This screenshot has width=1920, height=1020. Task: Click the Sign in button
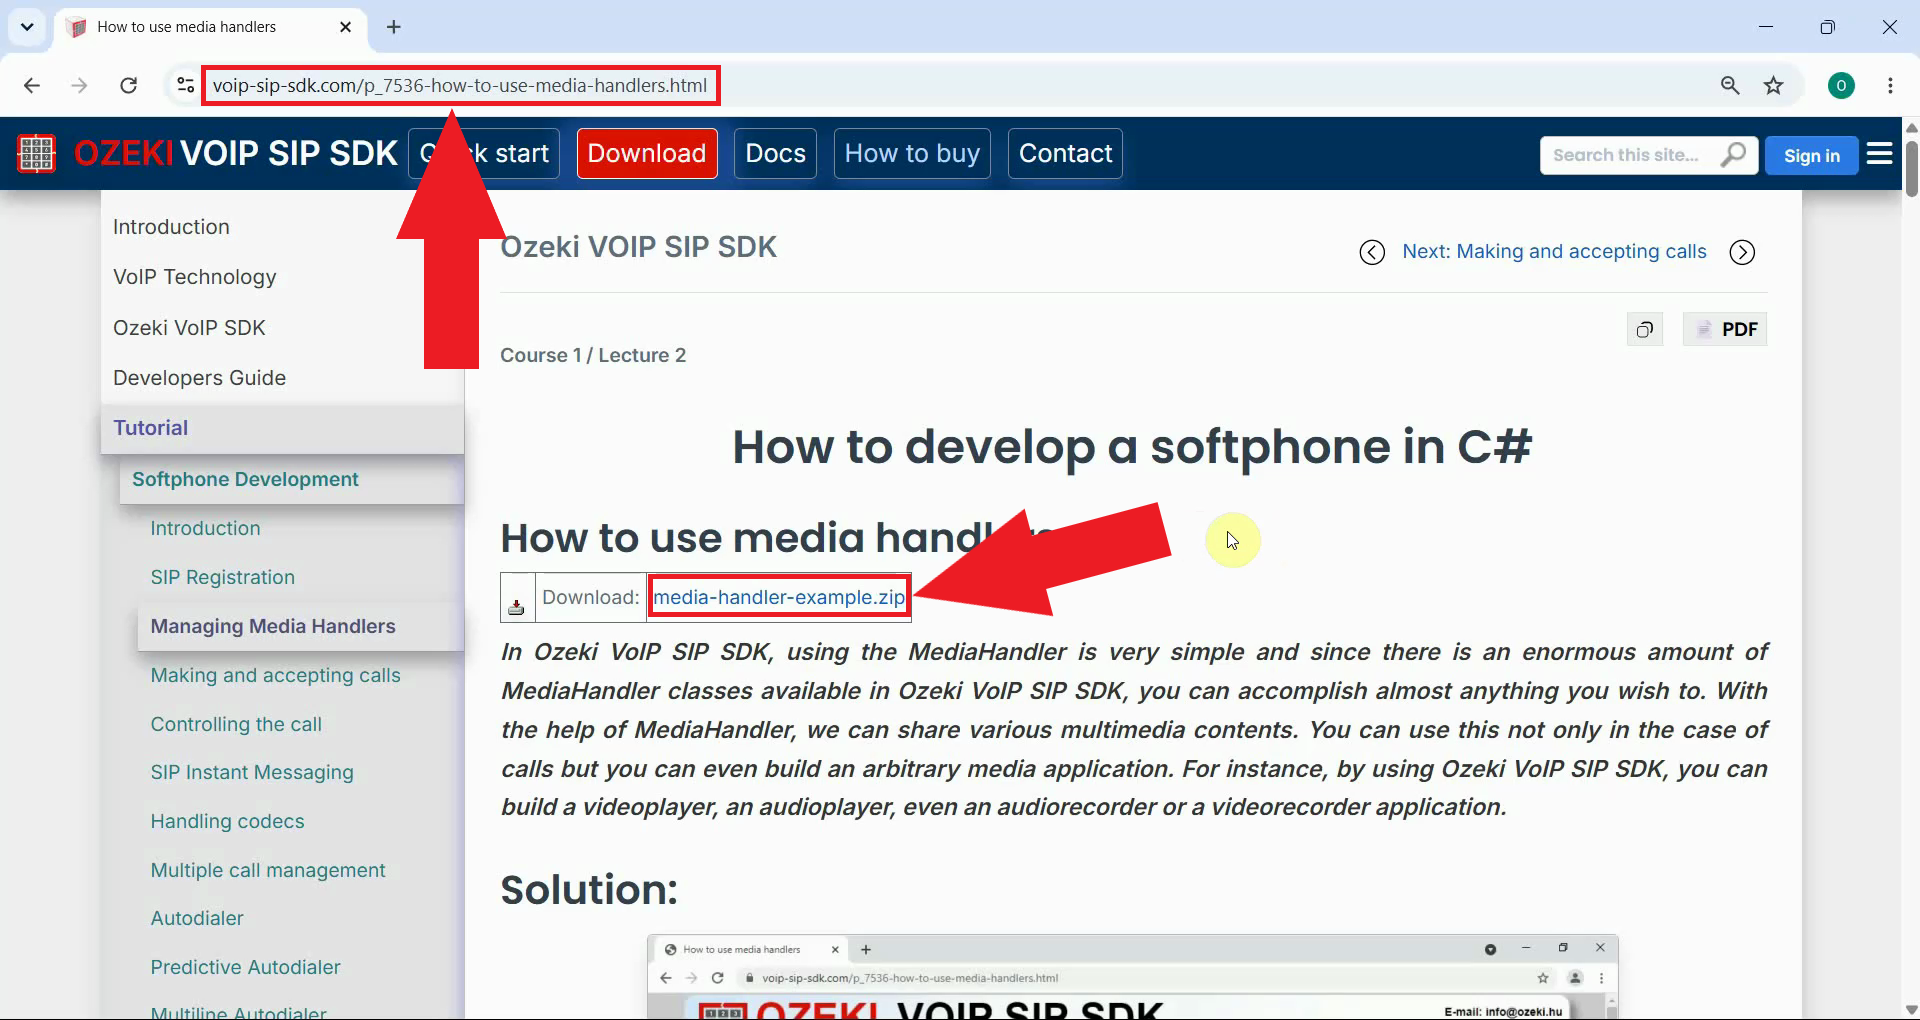pos(1811,155)
